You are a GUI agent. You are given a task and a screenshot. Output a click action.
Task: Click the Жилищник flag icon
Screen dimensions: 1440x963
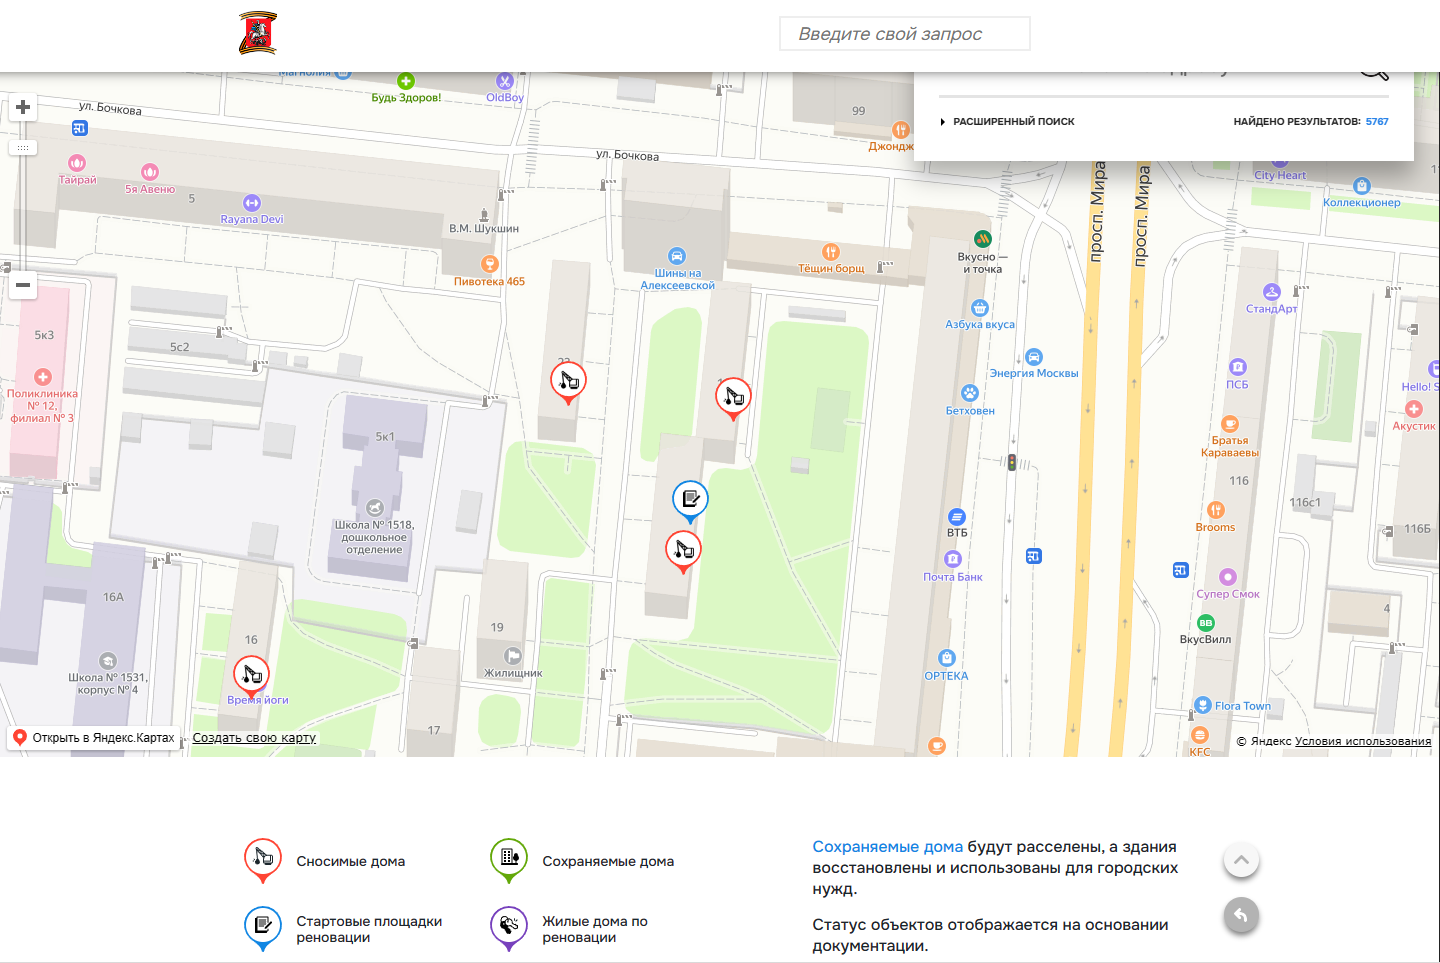(513, 656)
